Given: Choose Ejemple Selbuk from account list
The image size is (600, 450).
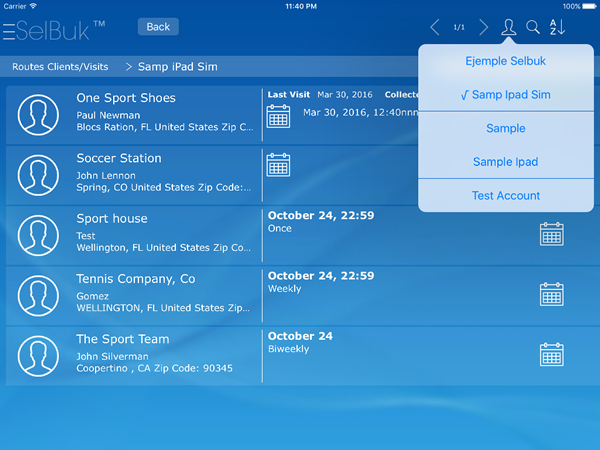Looking at the screenshot, I should [x=505, y=61].
